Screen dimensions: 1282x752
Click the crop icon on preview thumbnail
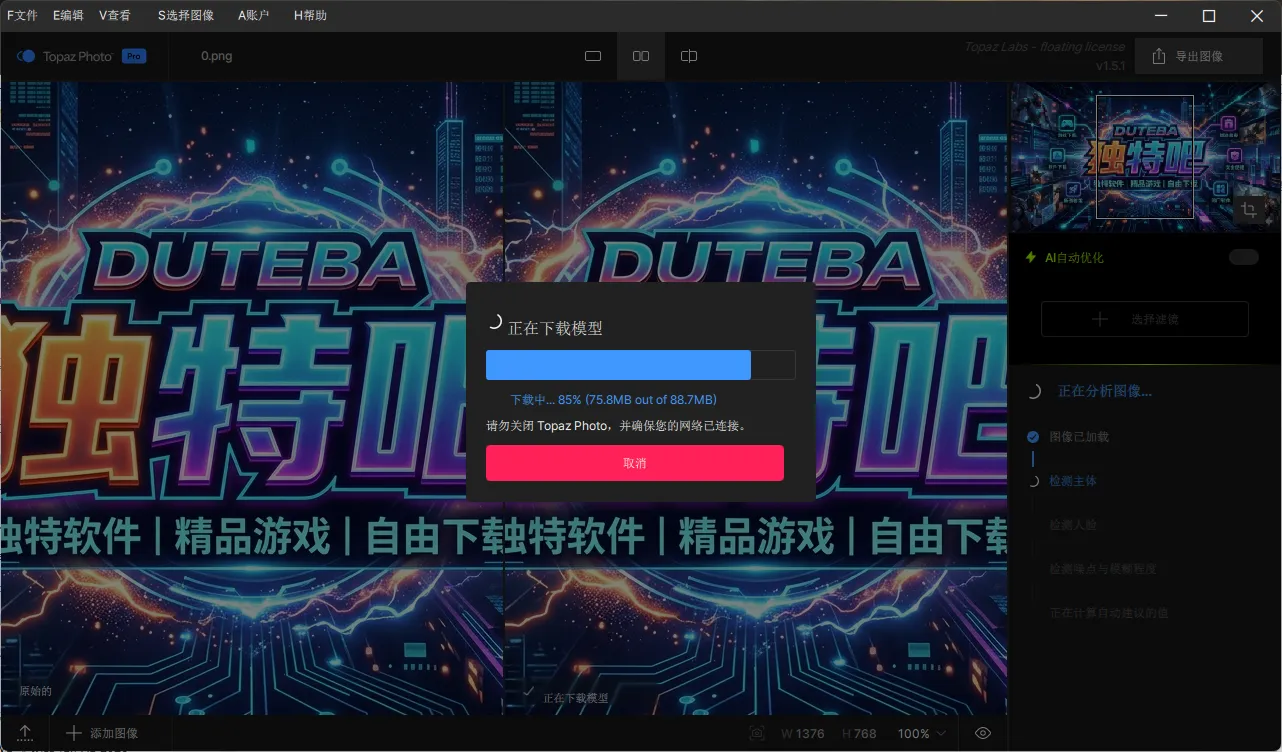pyautogui.click(x=1249, y=210)
